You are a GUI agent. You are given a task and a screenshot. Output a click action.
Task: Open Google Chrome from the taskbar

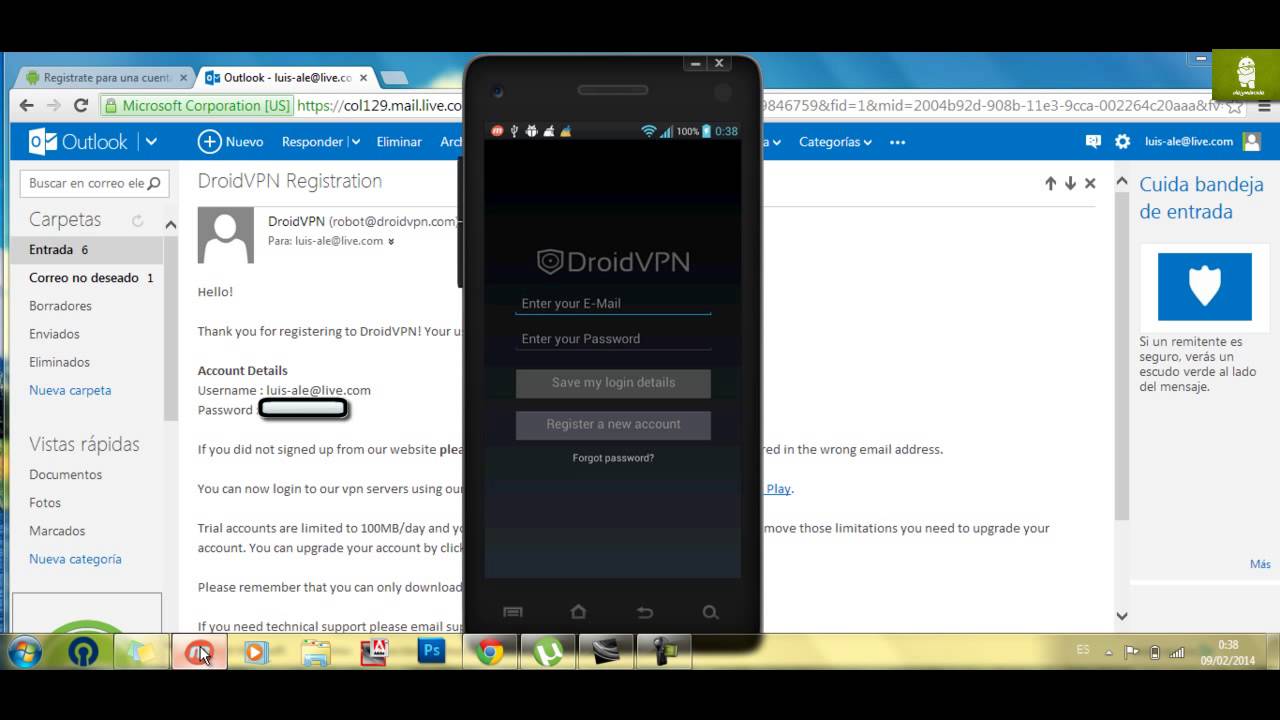tap(490, 652)
